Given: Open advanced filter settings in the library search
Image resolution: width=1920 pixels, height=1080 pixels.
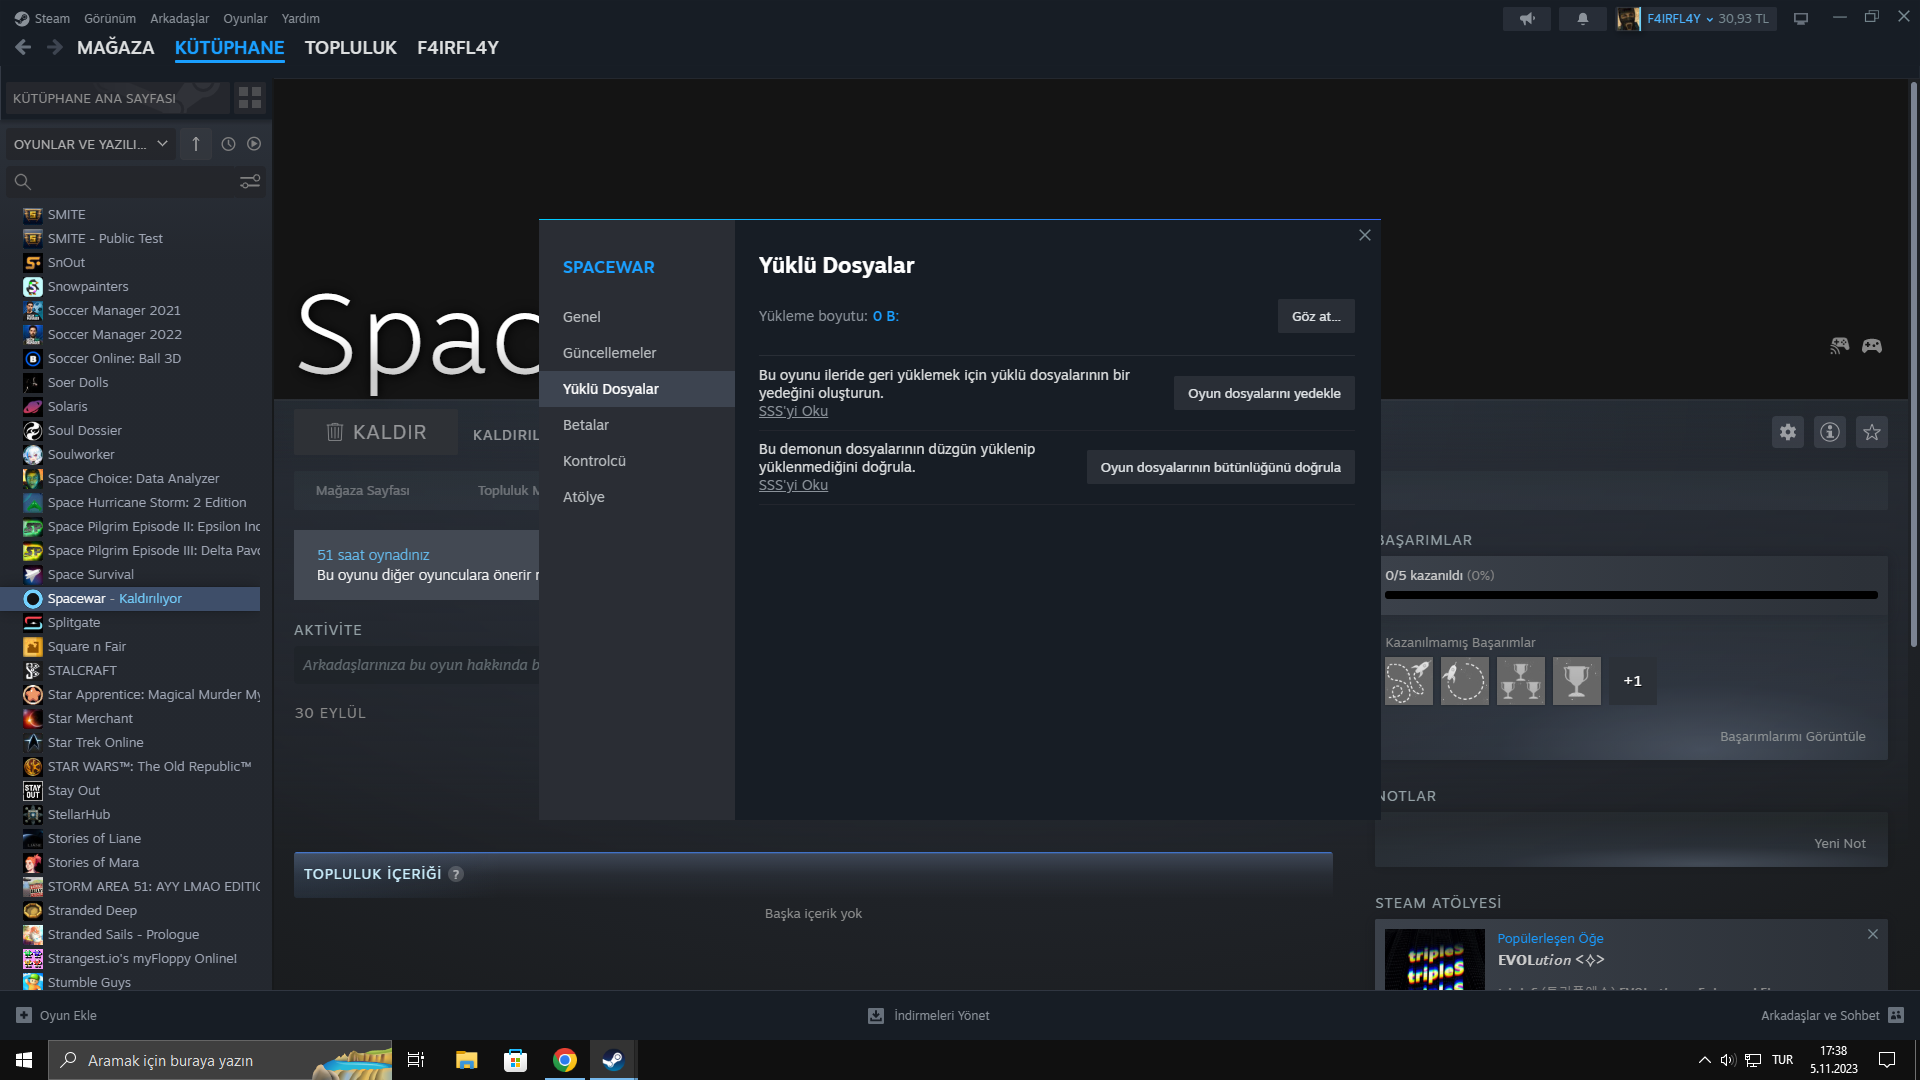Looking at the screenshot, I should (x=249, y=181).
